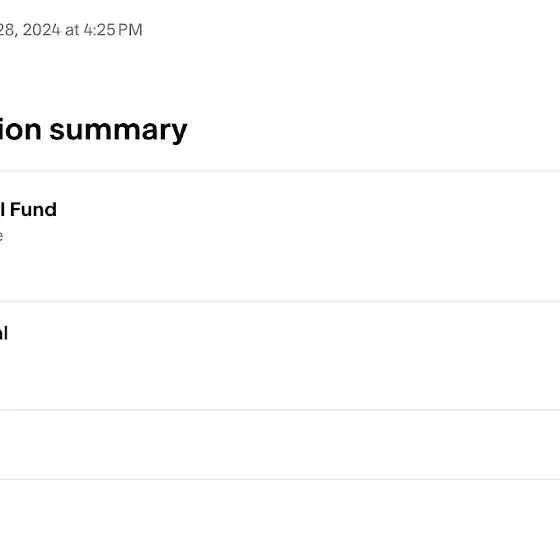Click the divider line below the "al" row
Viewport: 560px width, 560px height.
click(280, 410)
